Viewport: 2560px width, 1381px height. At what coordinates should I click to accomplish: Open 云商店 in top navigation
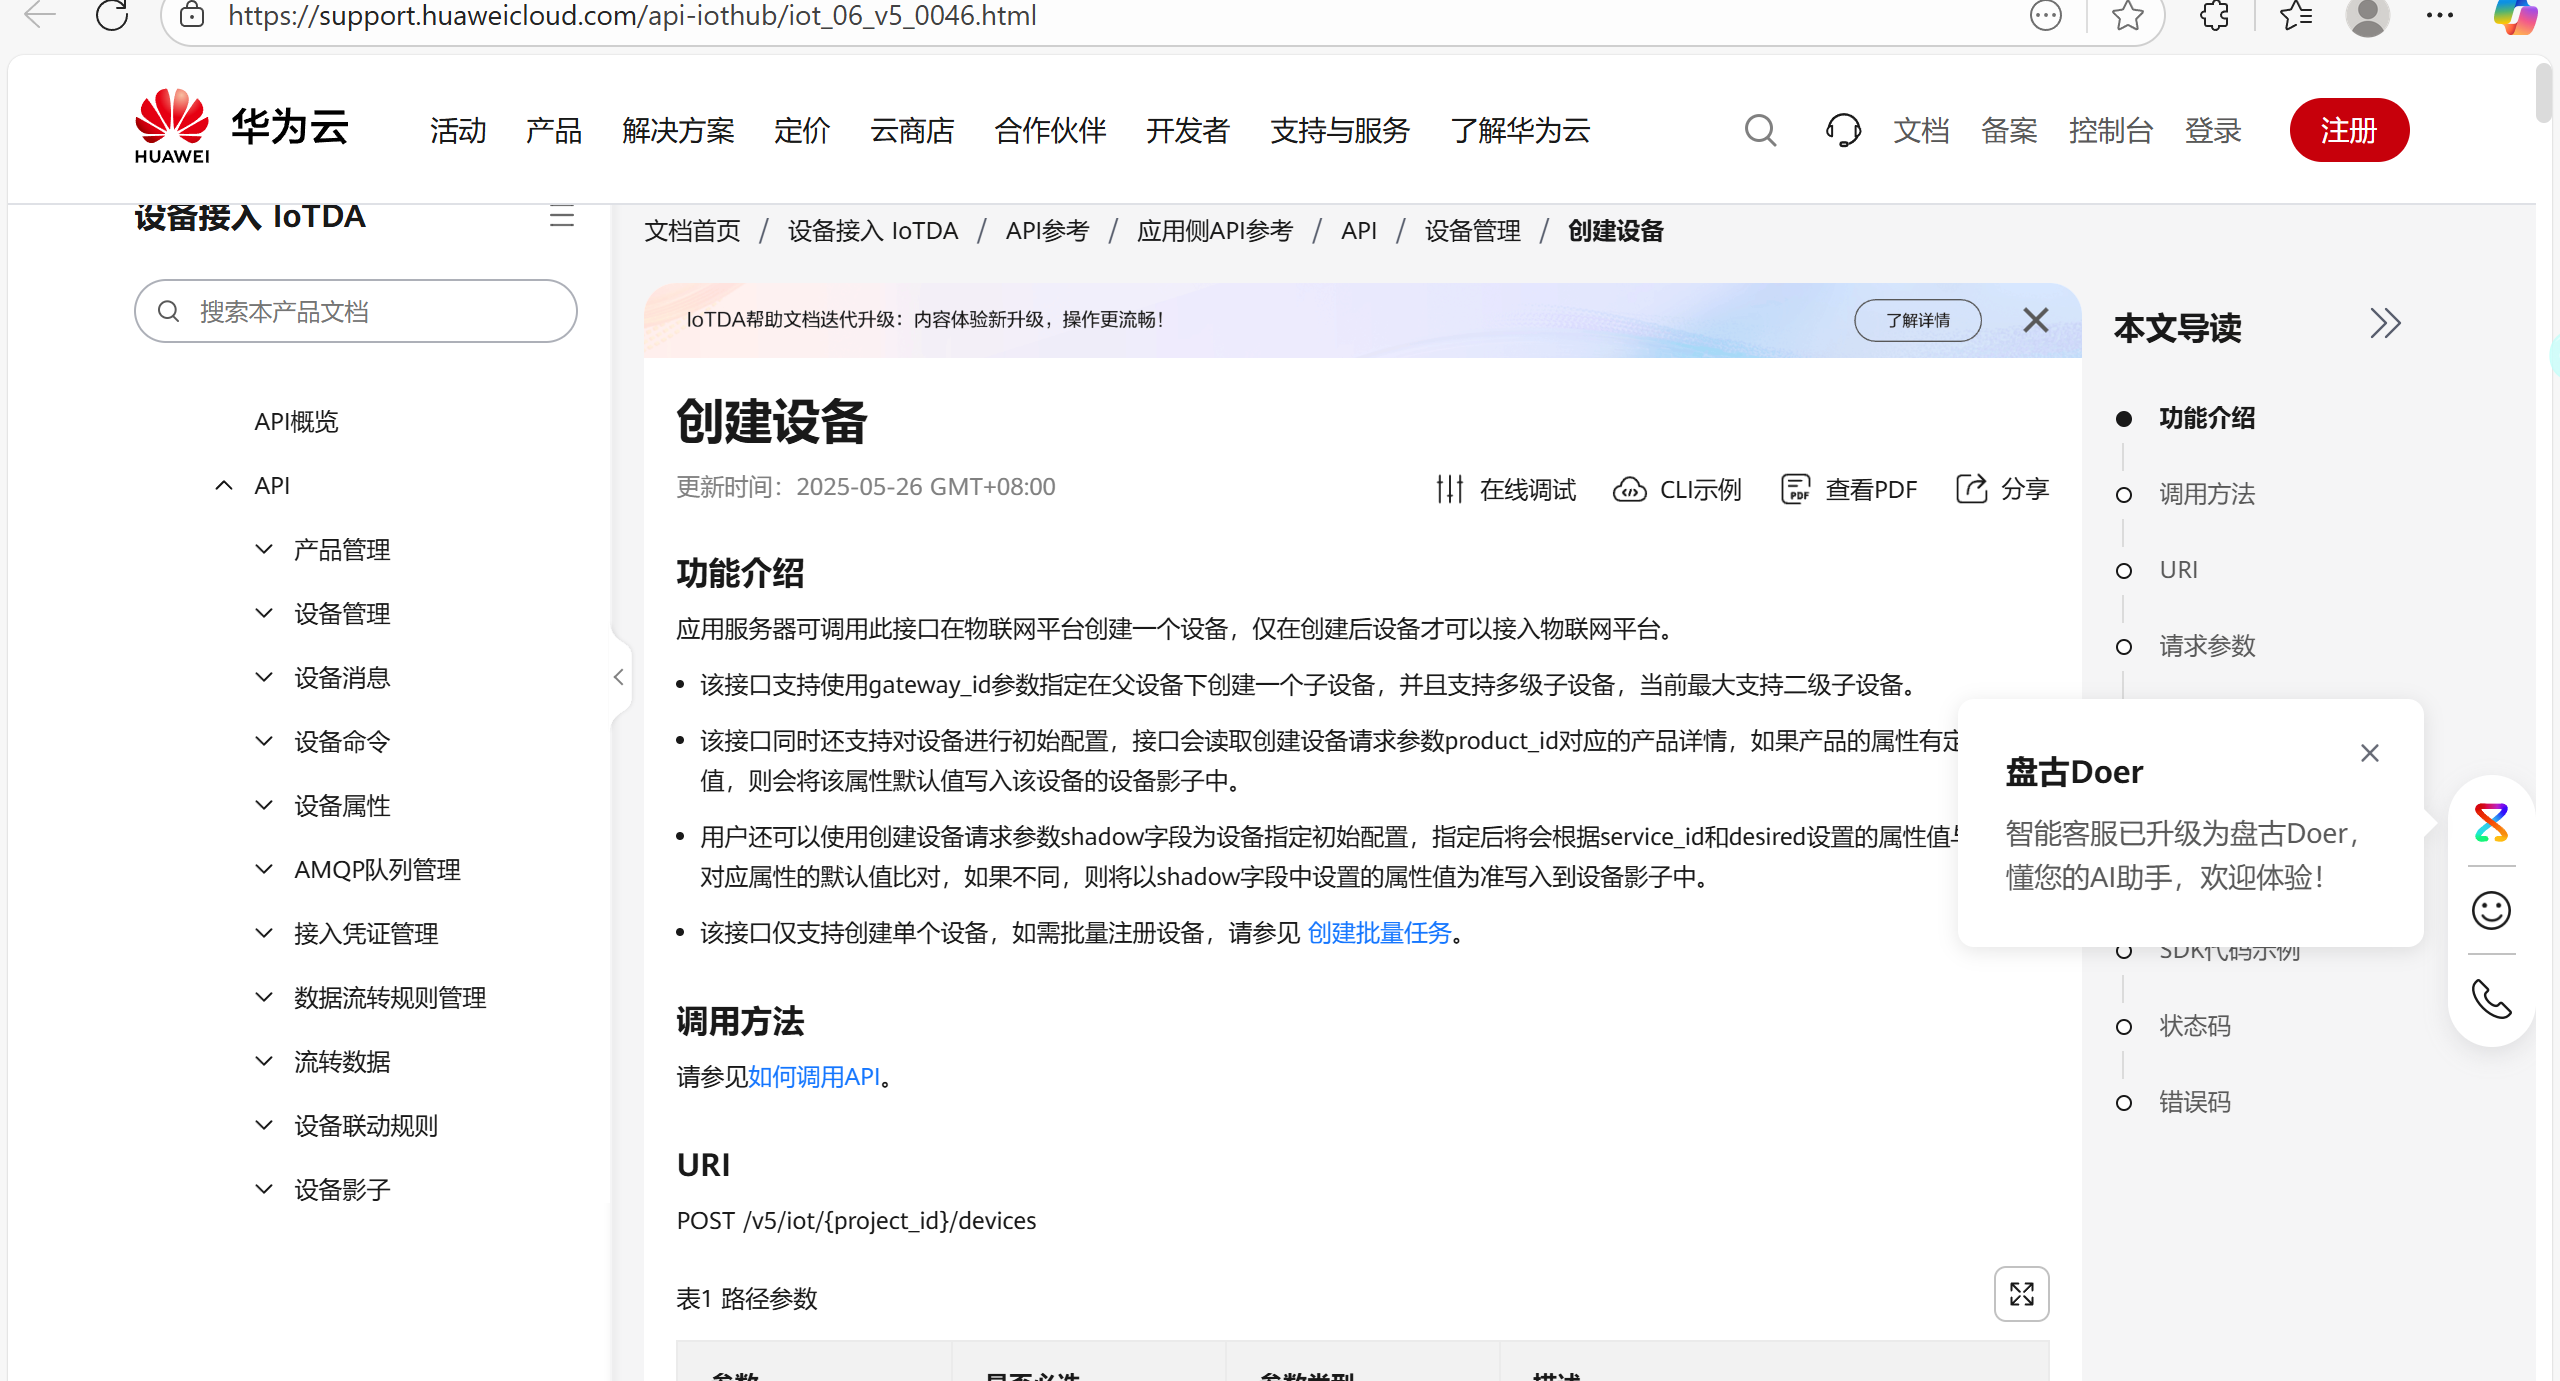[x=912, y=130]
